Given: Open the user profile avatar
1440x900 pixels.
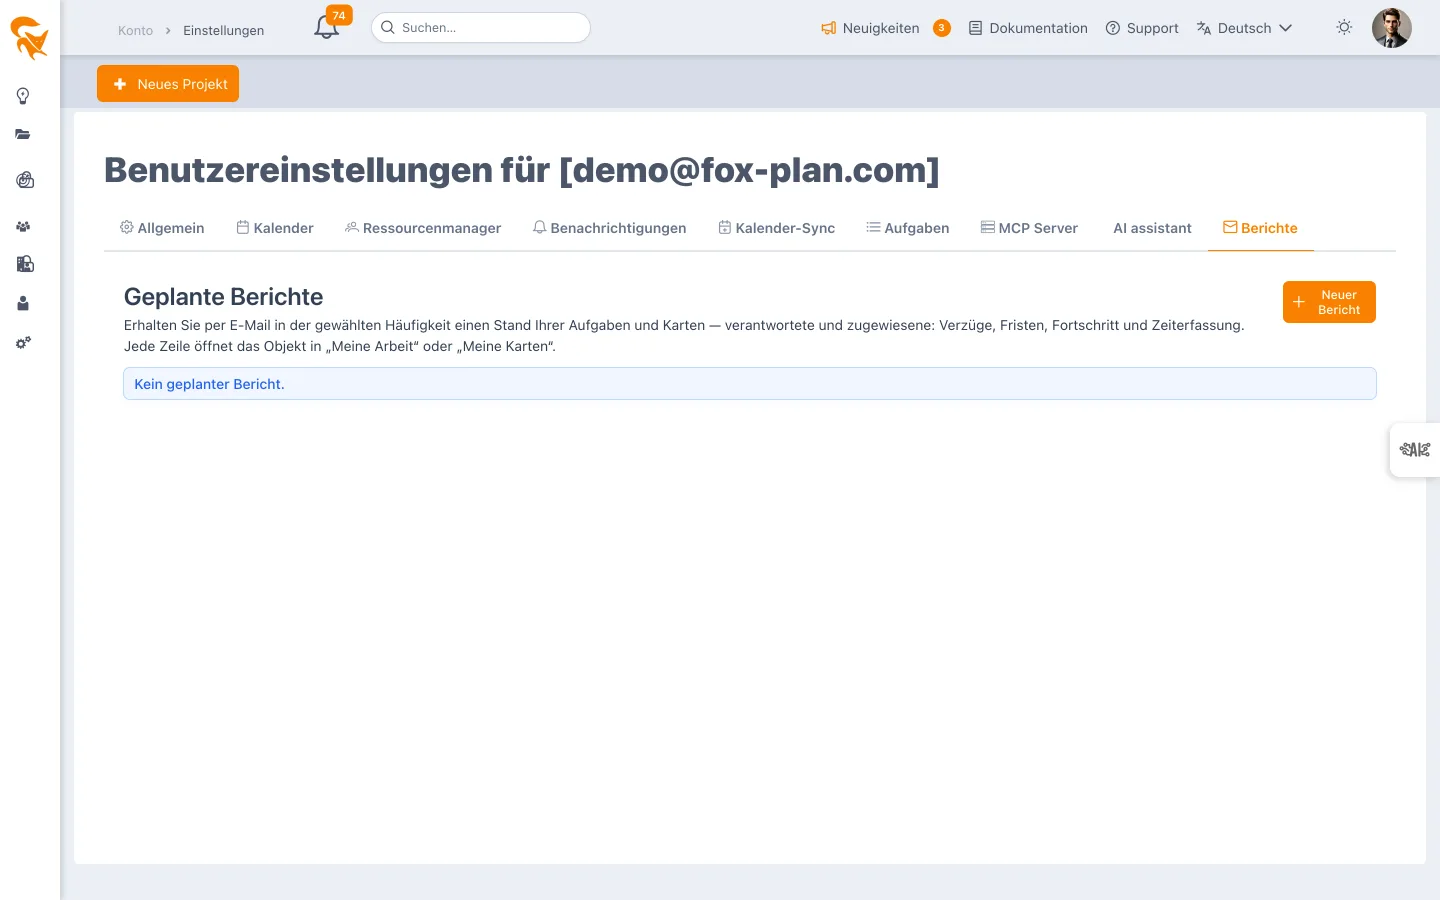Looking at the screenshot, I should 1391,28.
